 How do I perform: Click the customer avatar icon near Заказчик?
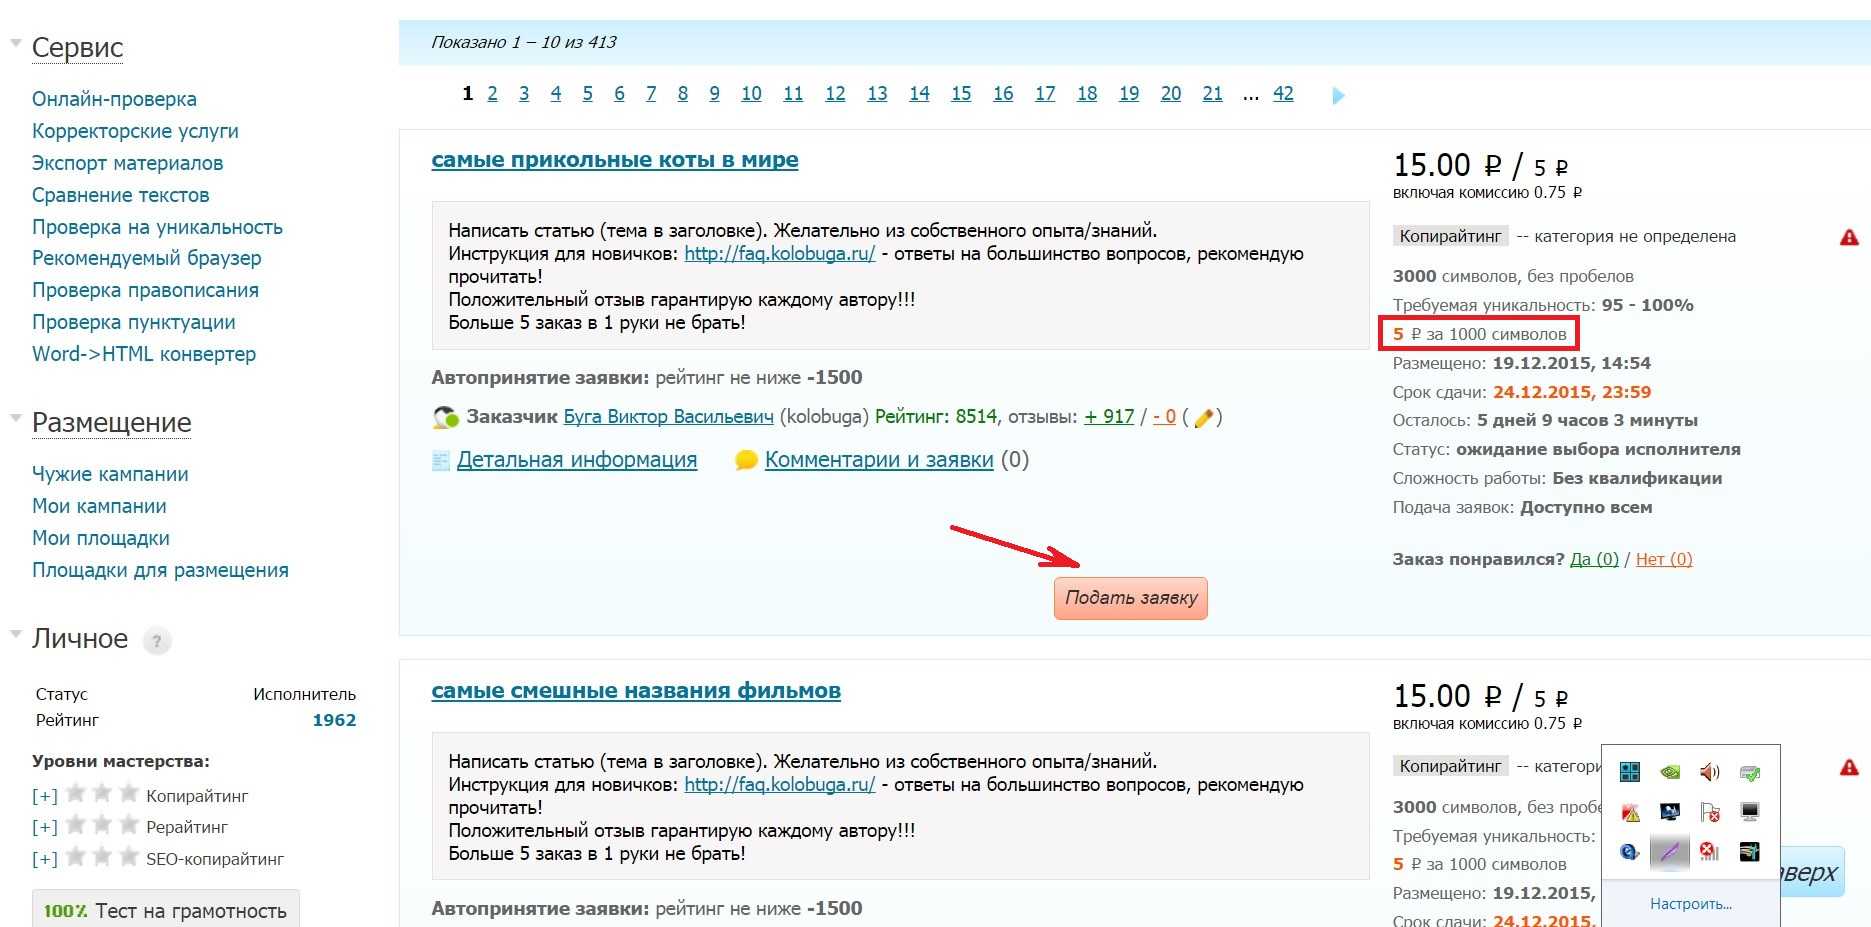tap(445, 417)
